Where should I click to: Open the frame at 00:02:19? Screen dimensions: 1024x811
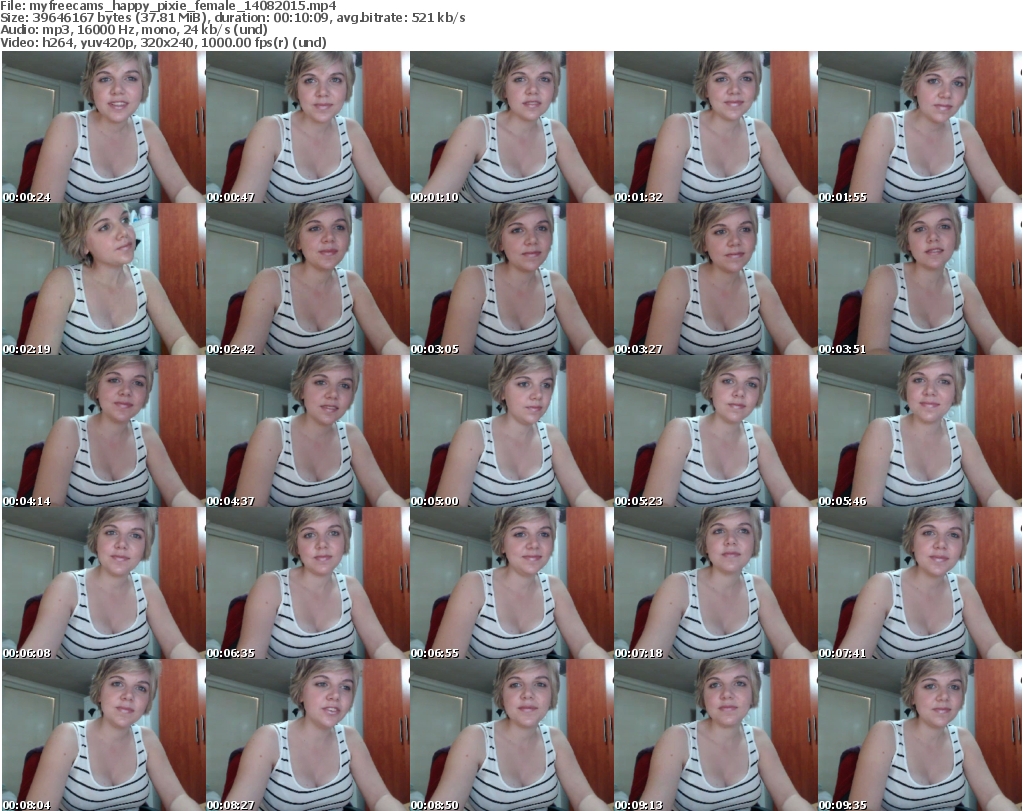pyautogui.click(x=104, y=279)
